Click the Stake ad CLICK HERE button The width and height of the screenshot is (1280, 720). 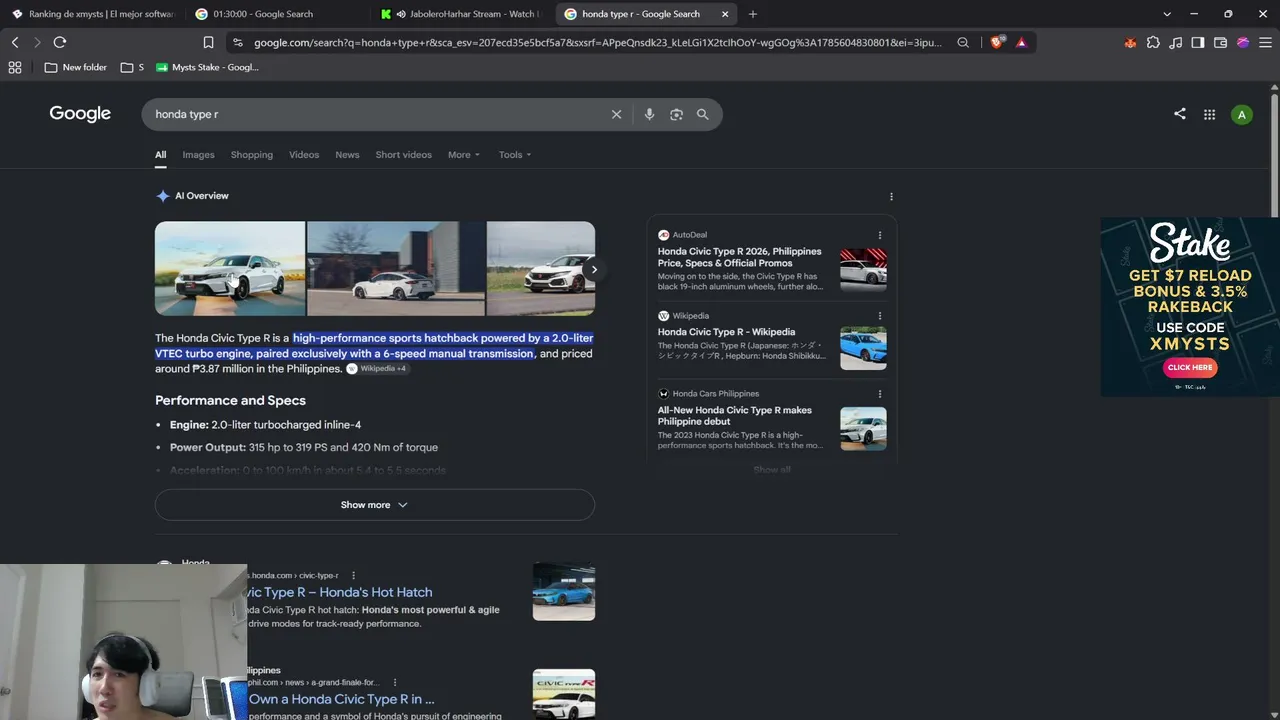coord(1190,367)
